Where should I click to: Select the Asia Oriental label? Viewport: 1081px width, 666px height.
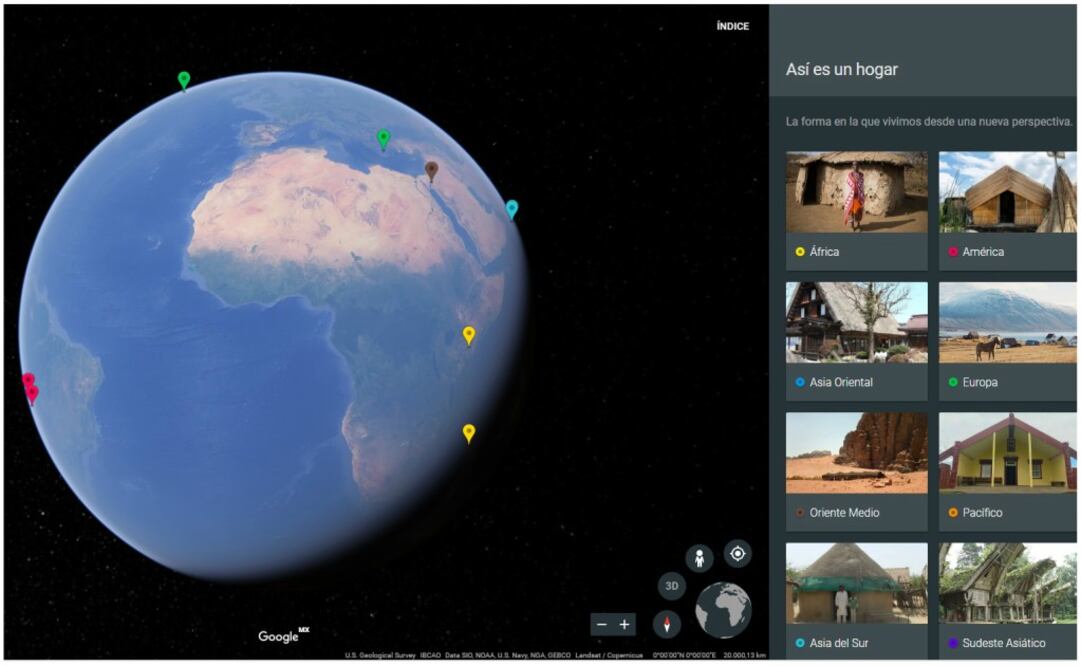[x=840, y=382]
